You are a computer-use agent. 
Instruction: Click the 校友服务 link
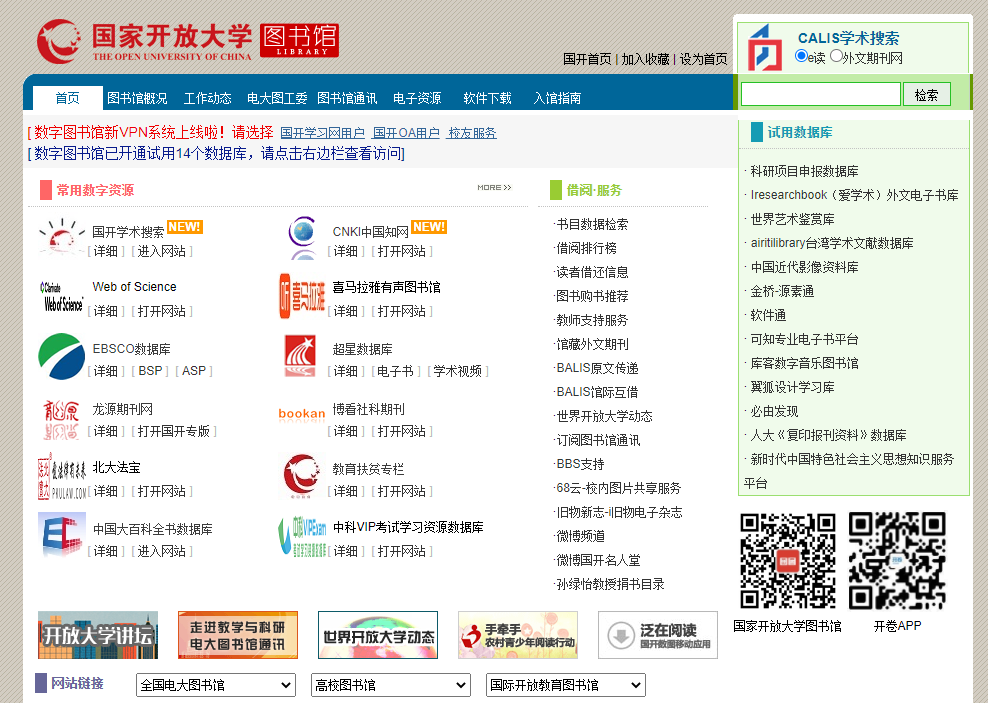point(472,133)
